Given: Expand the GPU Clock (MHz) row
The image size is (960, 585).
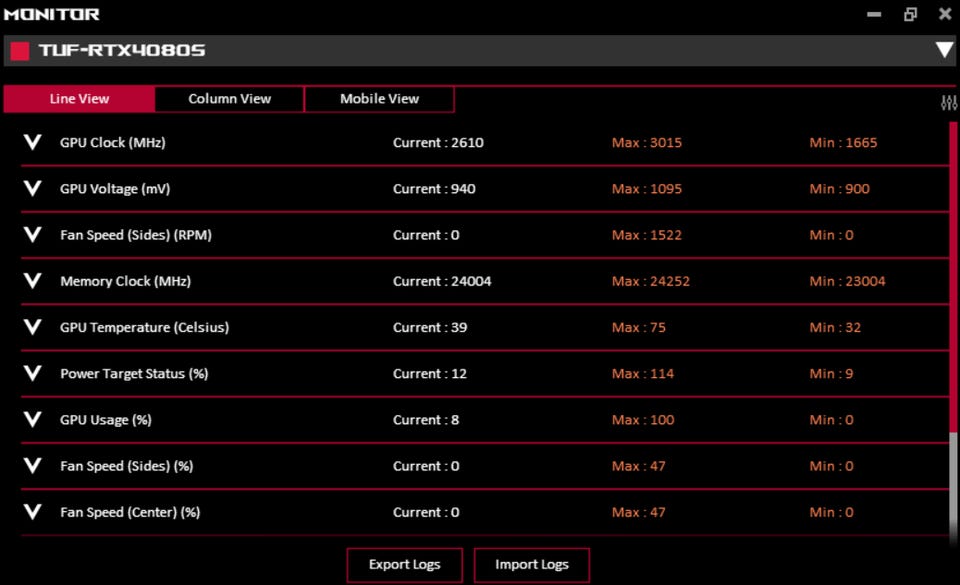Looking at the screenshot, I should point(32,143).
